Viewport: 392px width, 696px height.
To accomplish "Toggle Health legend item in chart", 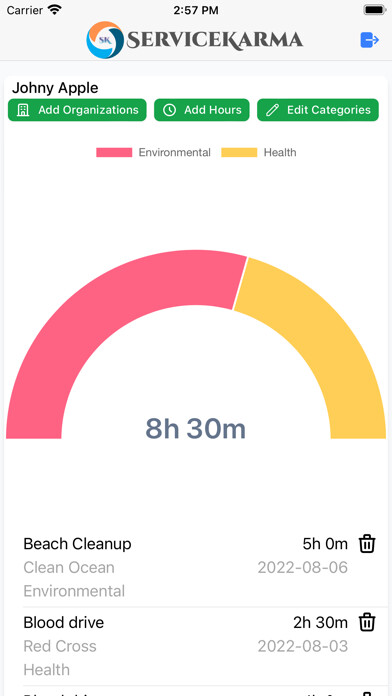I will click(x=258, y=153).
